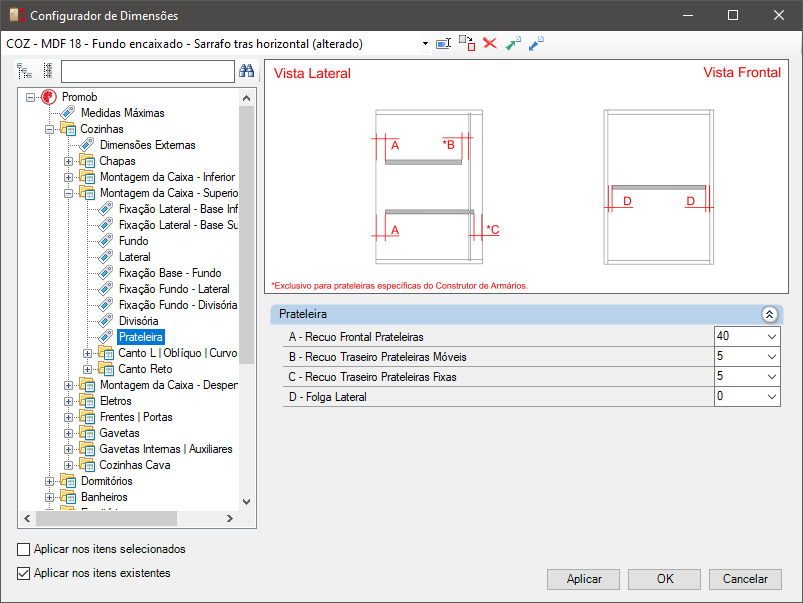The height and width of the screenshot is (603, 803).
Task: Enable Aplicar nos itens selecionados checkbox
Action: [24, 549]
